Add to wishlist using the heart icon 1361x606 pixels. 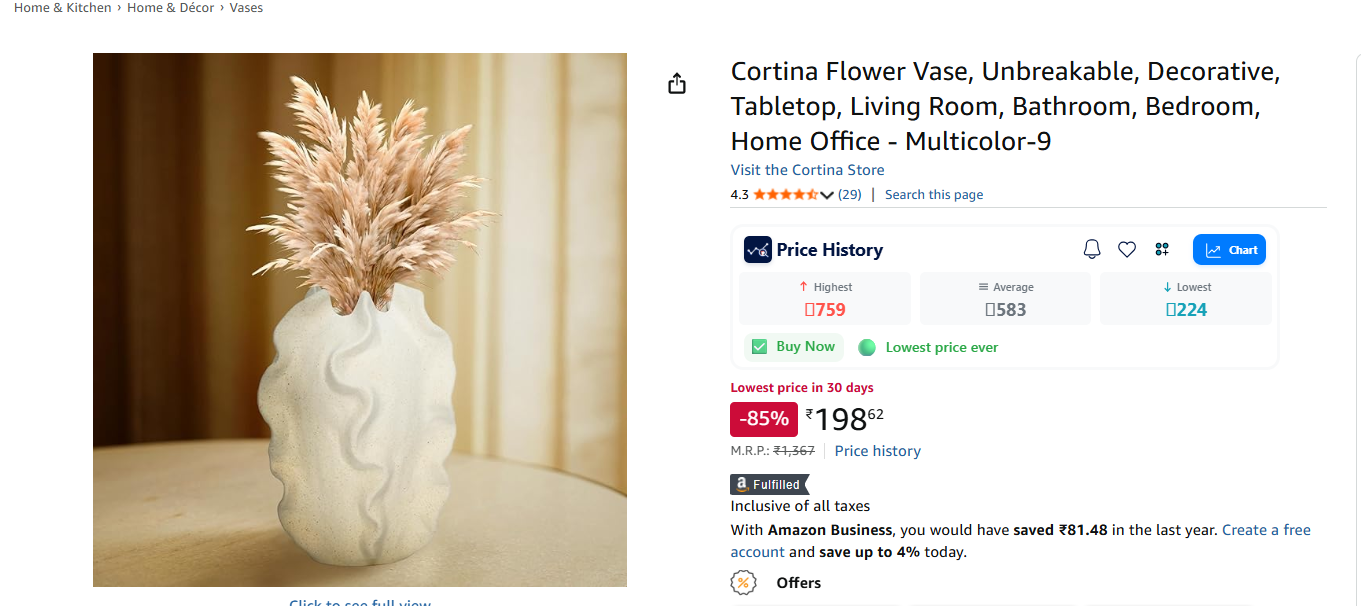[x=1127, y=249]
